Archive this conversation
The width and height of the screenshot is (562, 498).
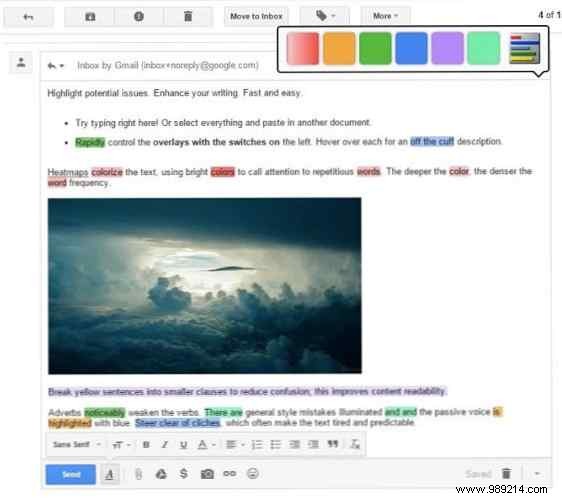click(90, 16)
